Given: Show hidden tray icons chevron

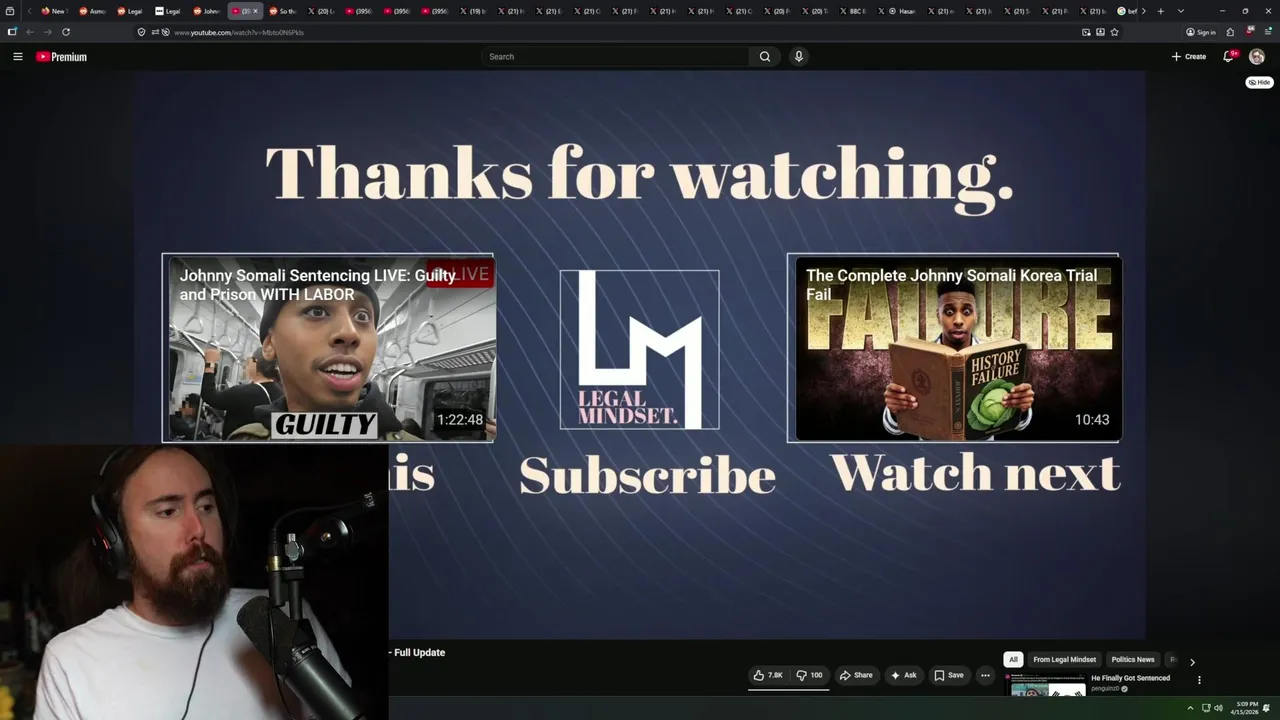Looking at the screenshot, I should coord(1190,708).
